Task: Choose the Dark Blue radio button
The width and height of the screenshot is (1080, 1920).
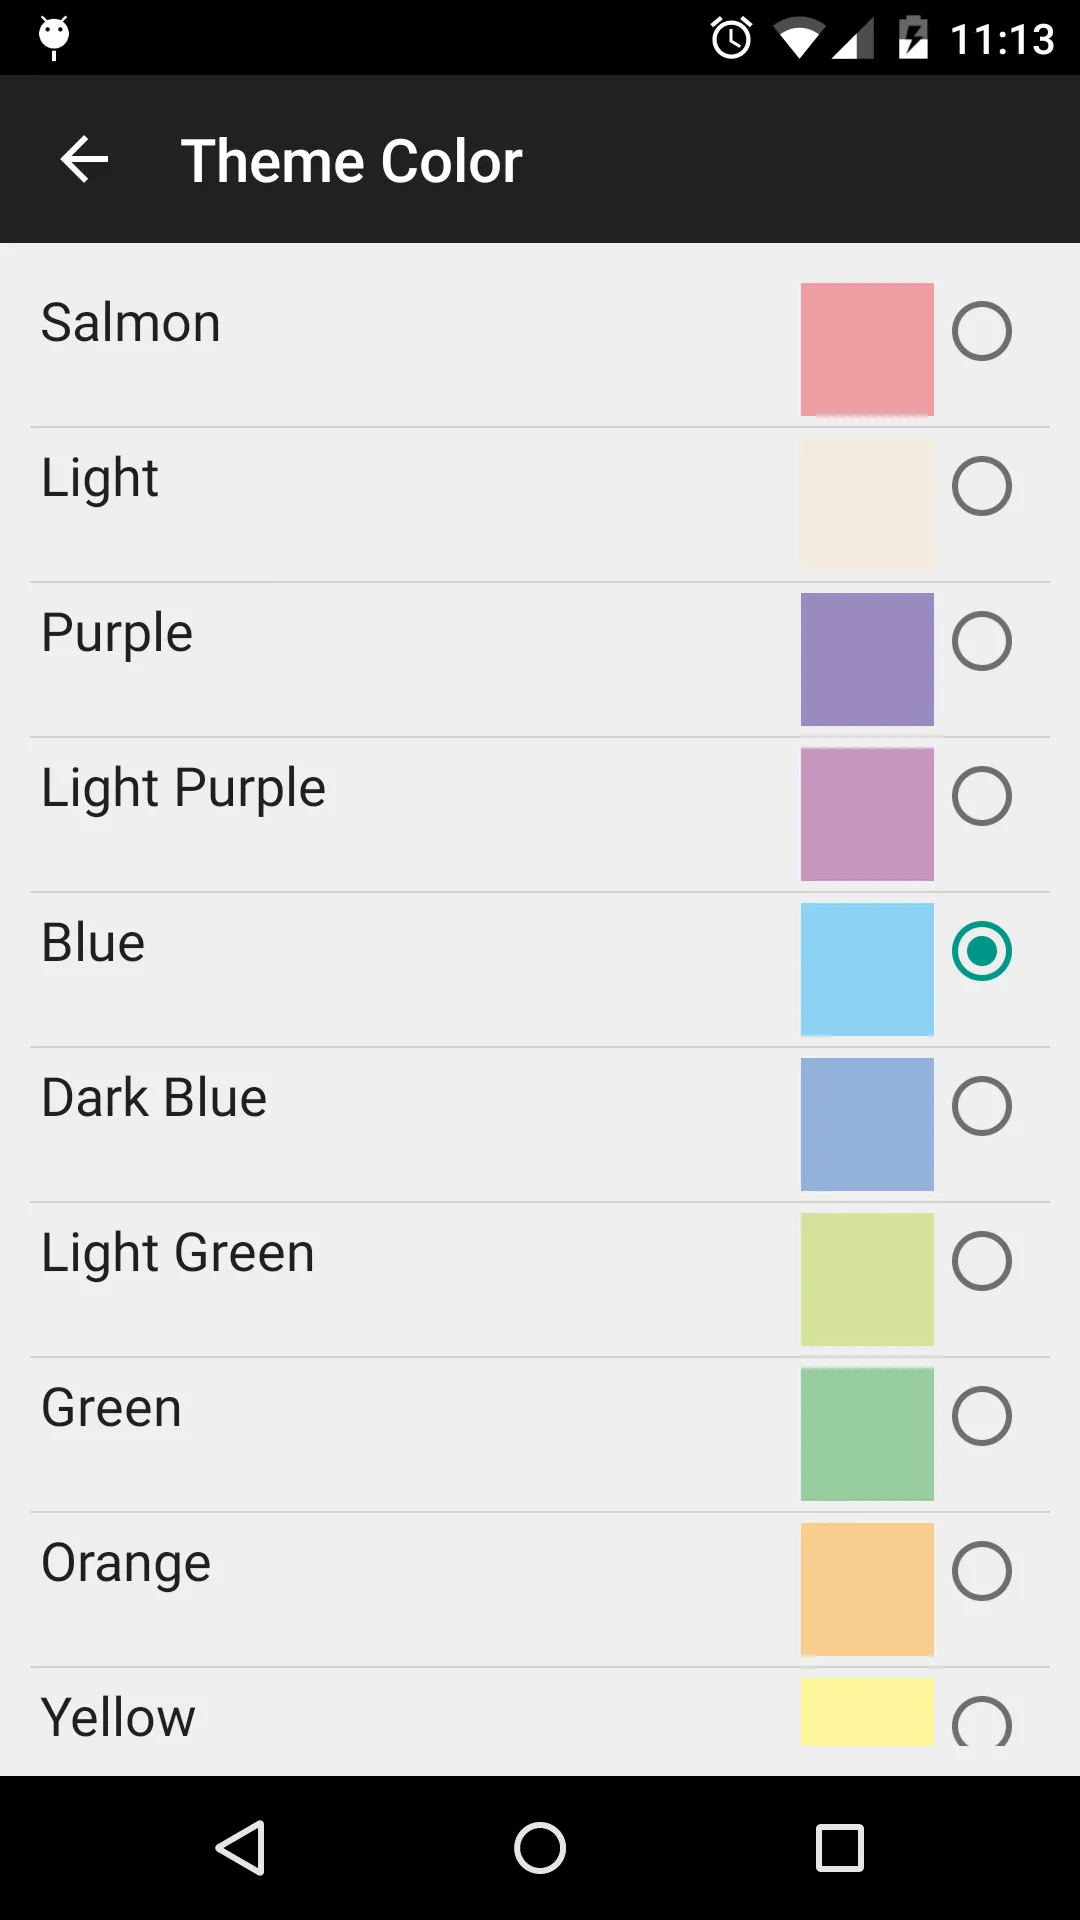Action: click(x=981, y=1106)
